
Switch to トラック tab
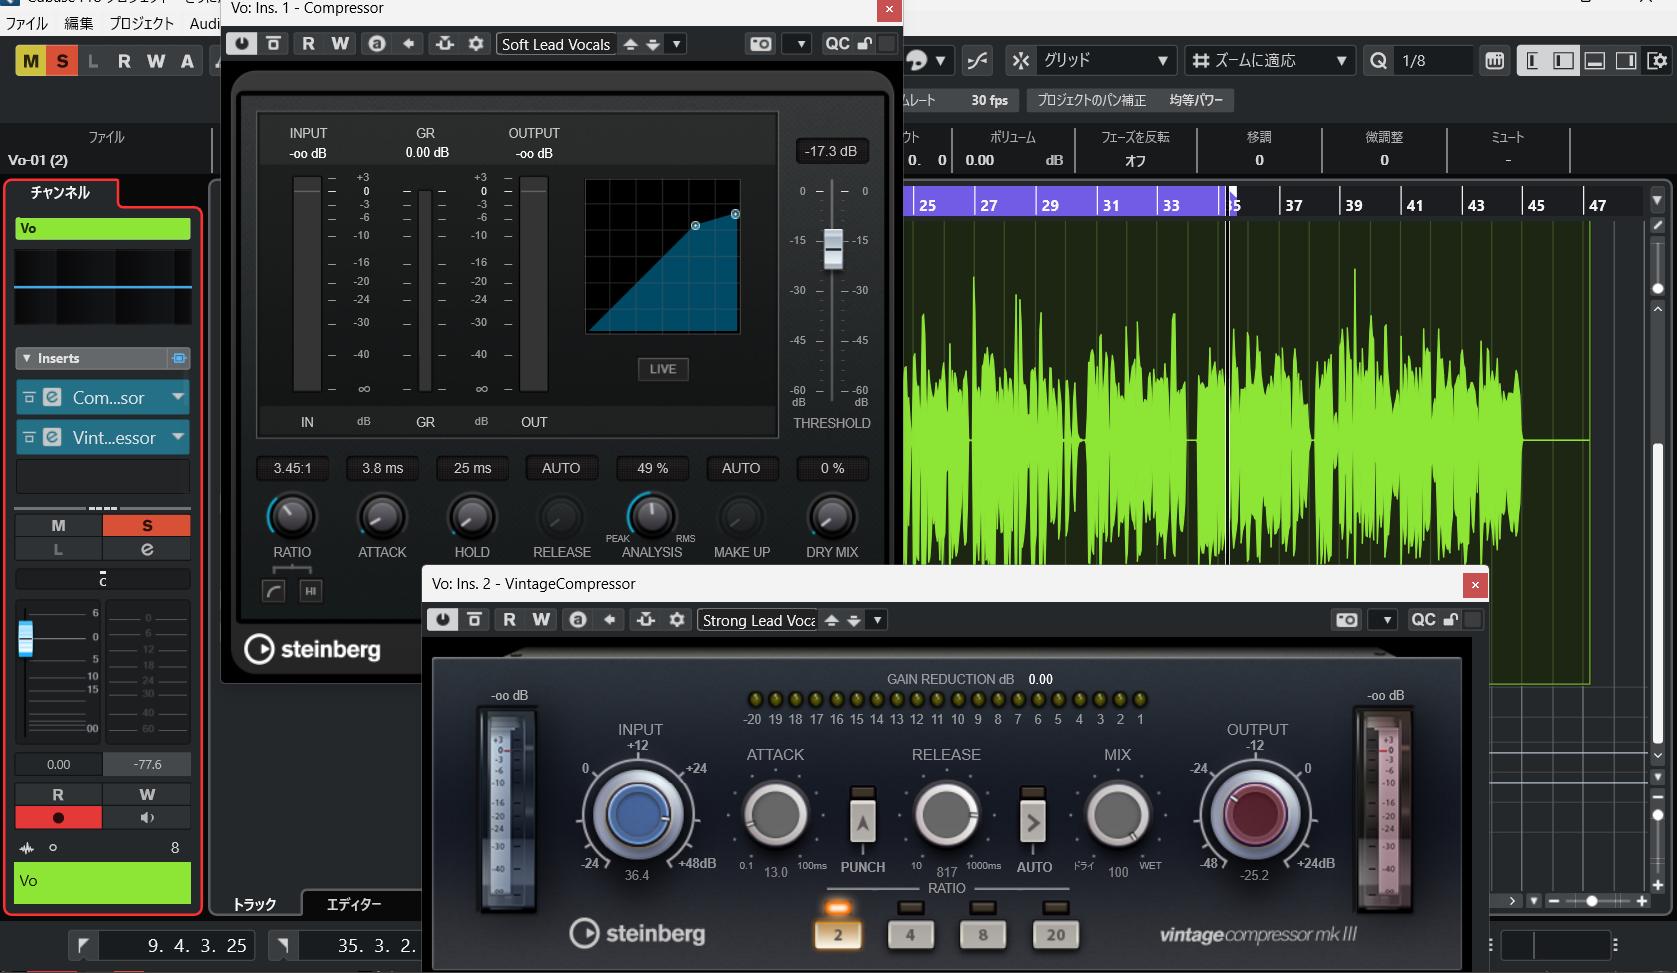[255, 904]
